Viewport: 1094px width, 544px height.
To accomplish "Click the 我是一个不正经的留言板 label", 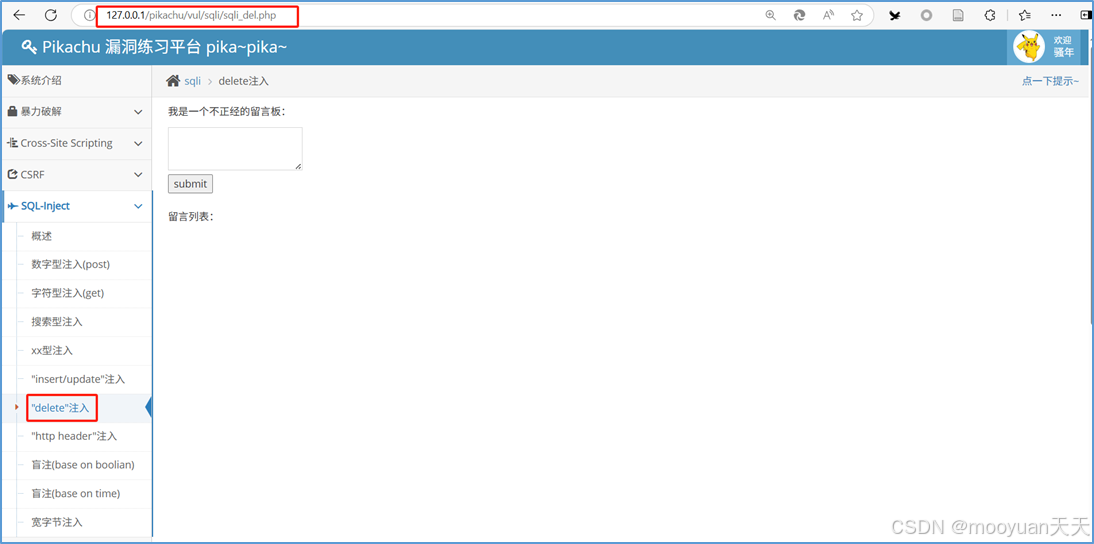I will click(x=227, y=112).
